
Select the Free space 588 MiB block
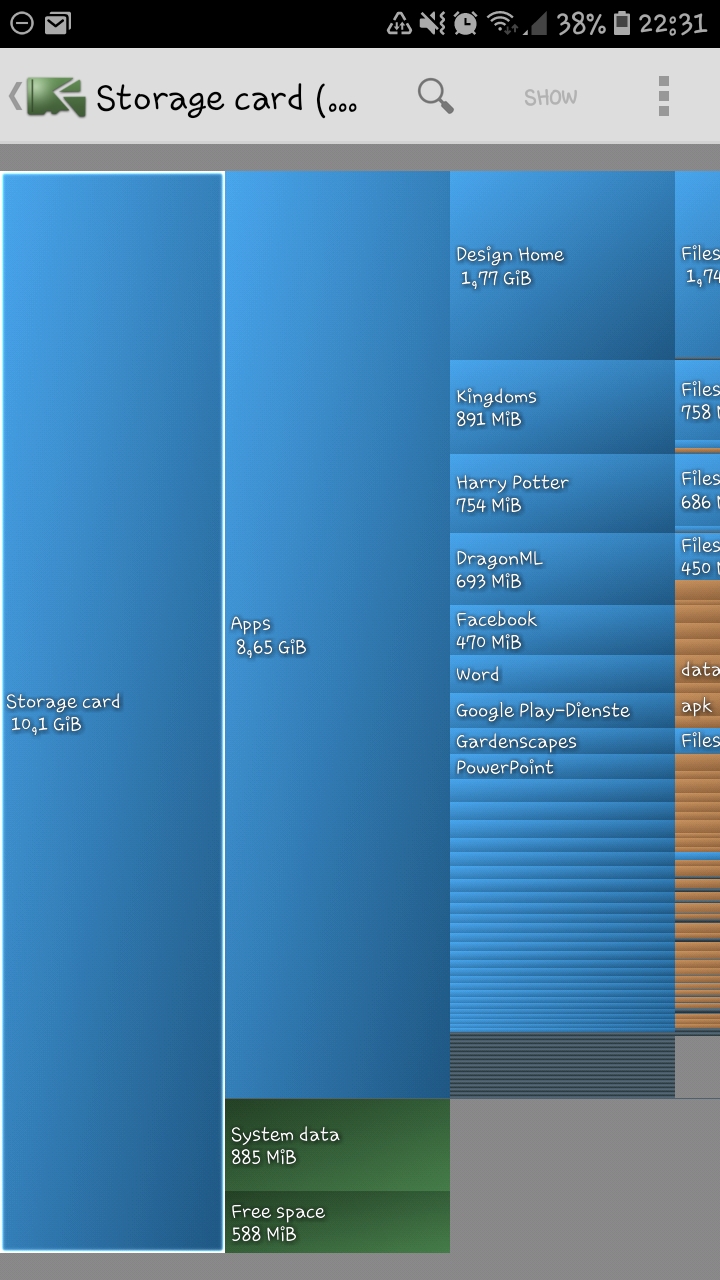pyautogui.click(x=337, y=1222)
